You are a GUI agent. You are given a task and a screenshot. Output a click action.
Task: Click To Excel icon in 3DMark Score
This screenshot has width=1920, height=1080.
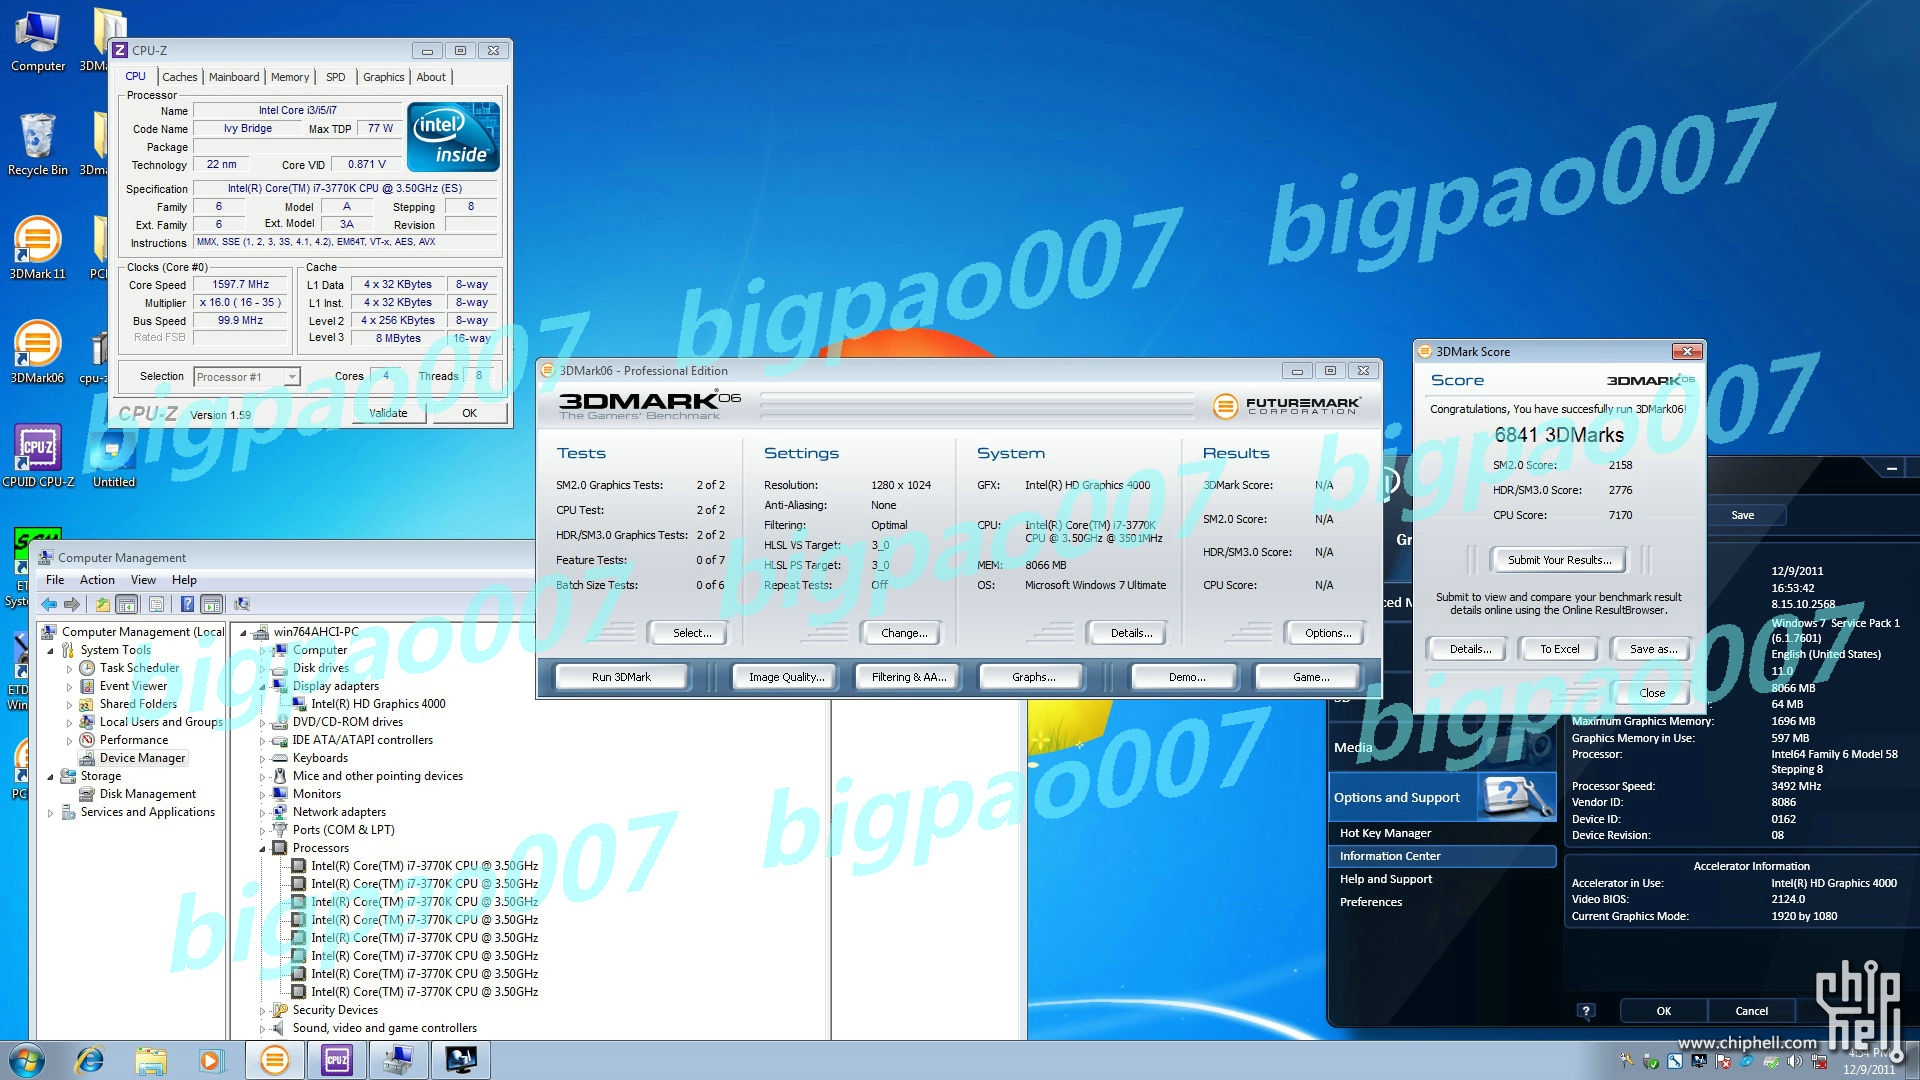point(1560,647)
